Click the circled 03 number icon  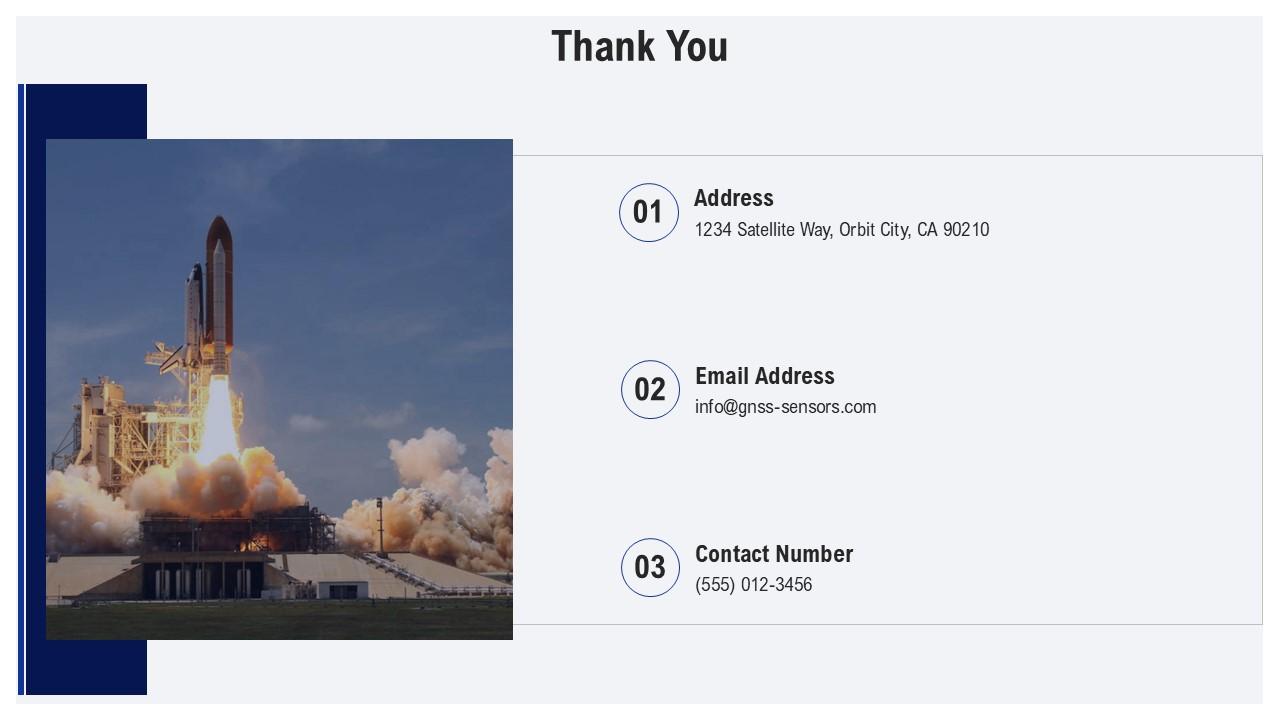(650, 567)
